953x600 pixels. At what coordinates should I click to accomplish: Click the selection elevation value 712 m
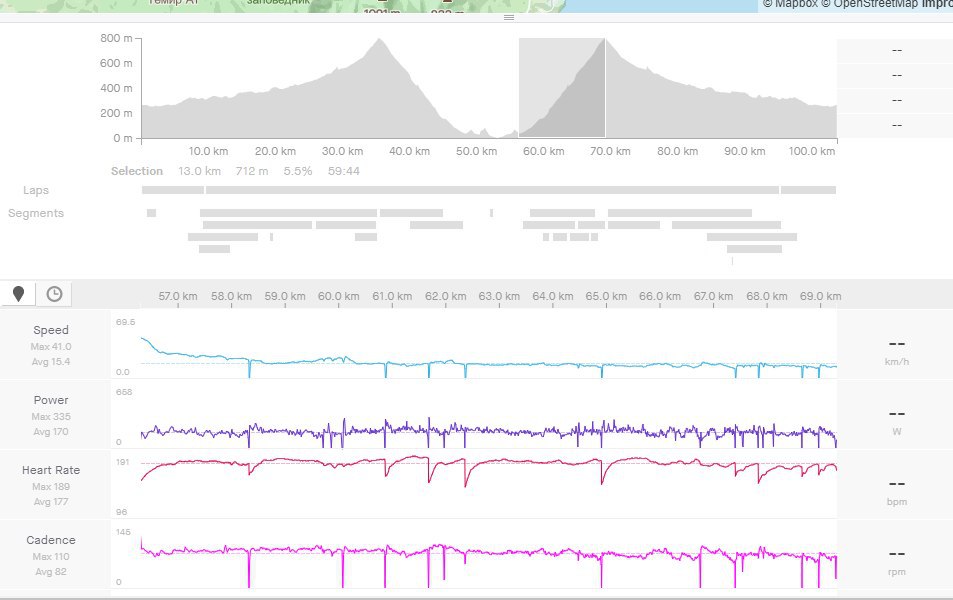[252, 171]
